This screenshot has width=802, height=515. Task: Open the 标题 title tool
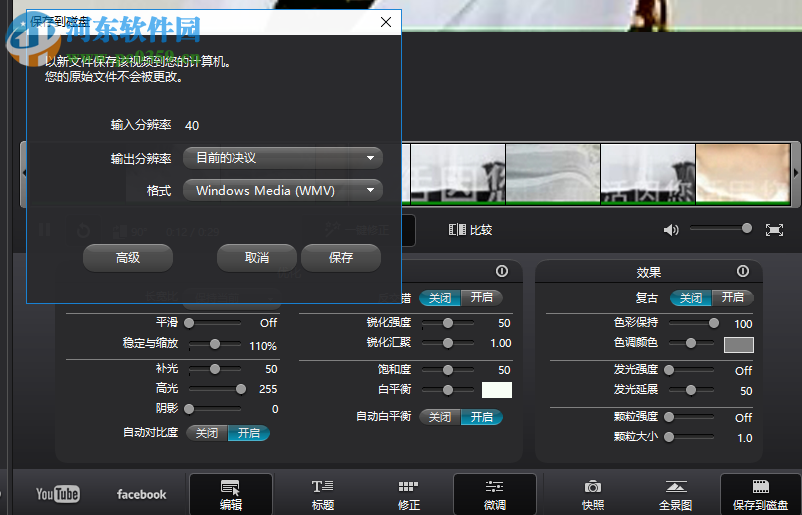[x=322, y=494]
